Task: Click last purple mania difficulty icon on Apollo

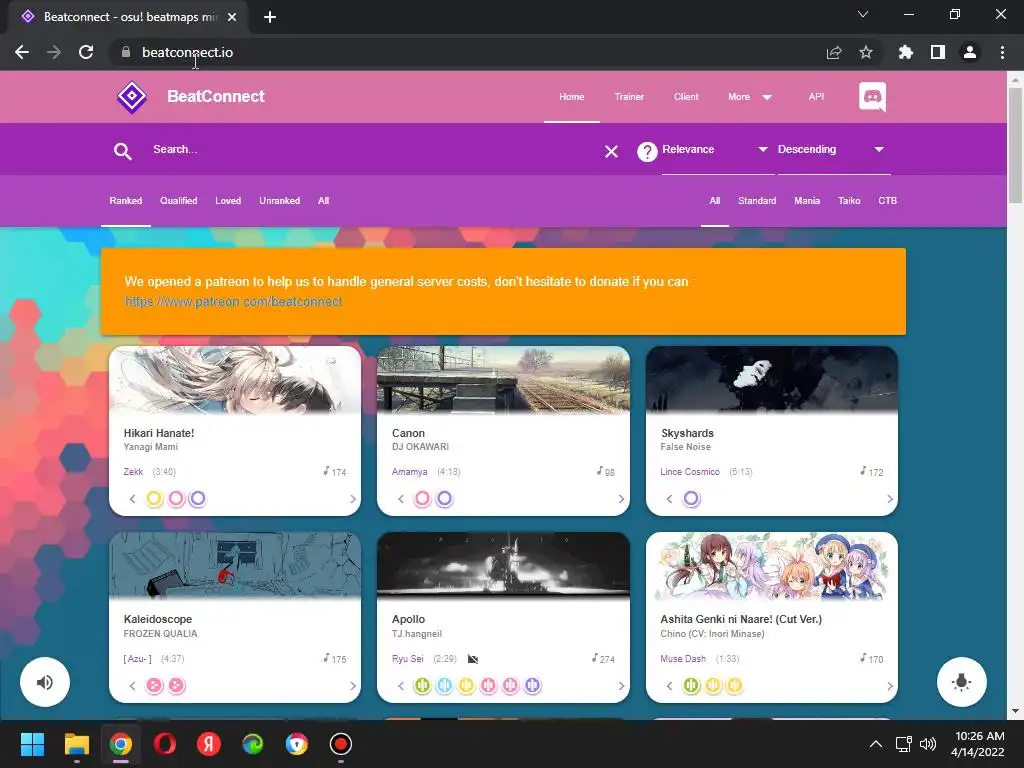Action: click(x=533, y=686)
